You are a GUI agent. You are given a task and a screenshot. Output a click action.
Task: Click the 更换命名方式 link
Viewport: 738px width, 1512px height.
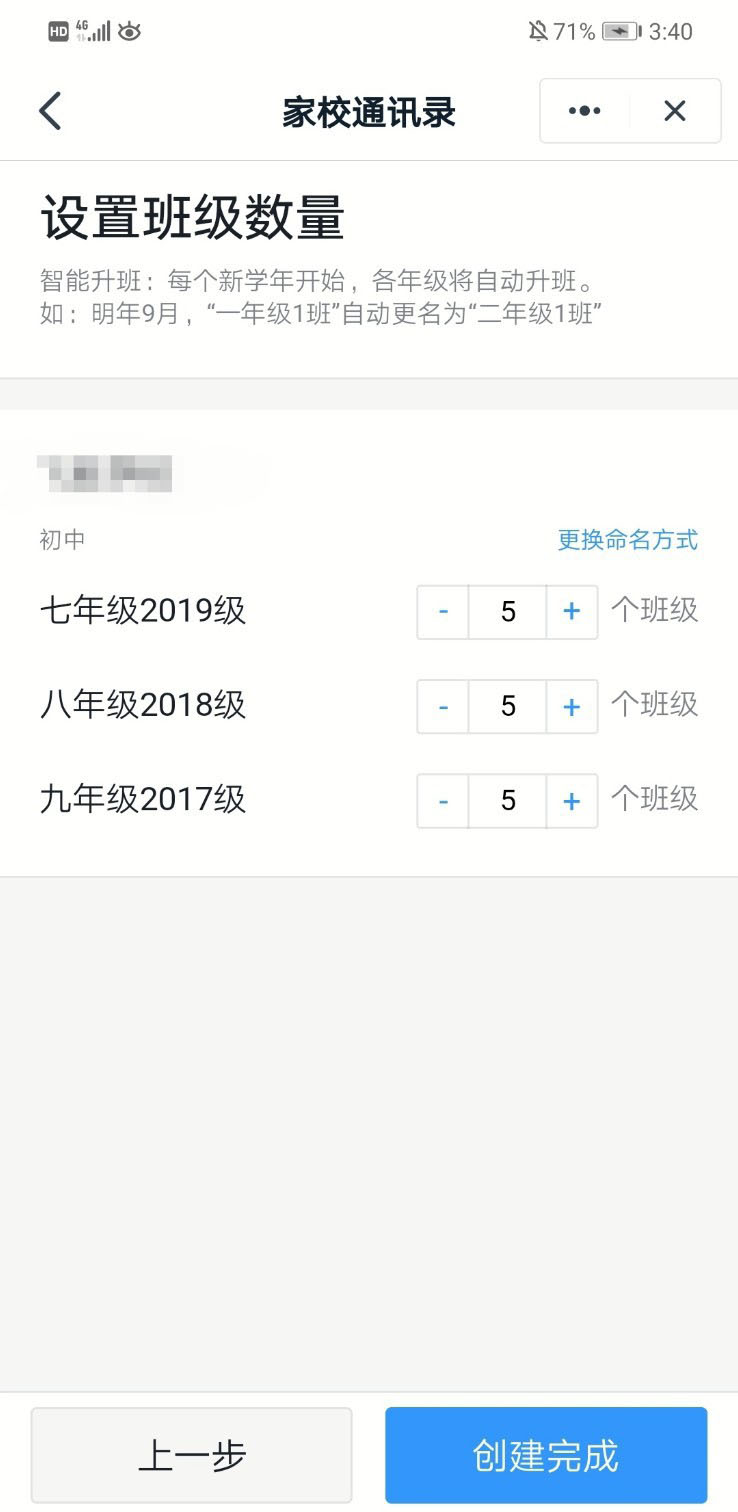coord(627,540)
